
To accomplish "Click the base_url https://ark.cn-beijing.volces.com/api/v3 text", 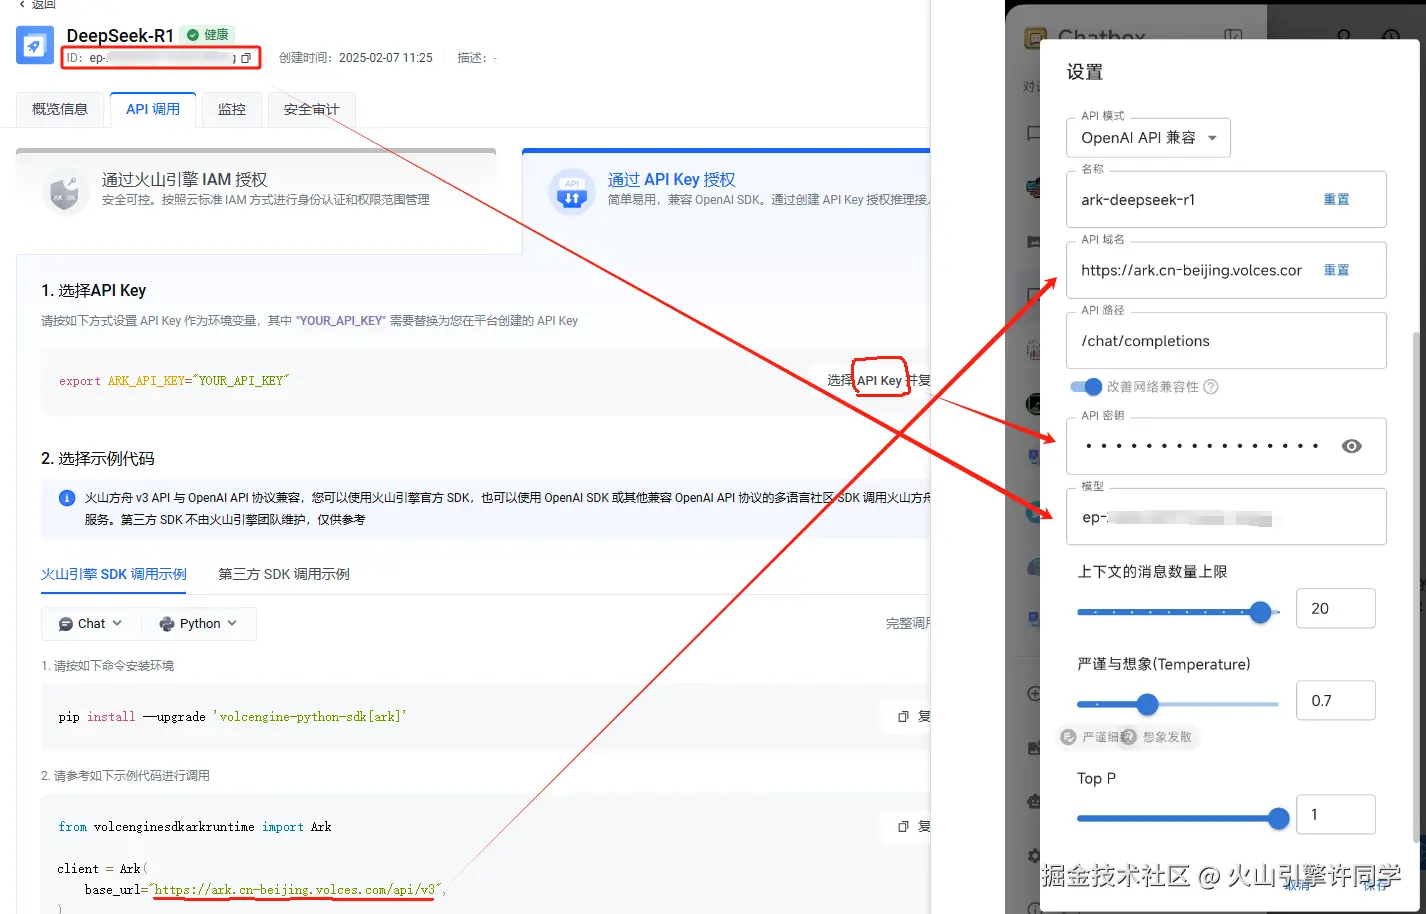I will click(x=296, y=889).
